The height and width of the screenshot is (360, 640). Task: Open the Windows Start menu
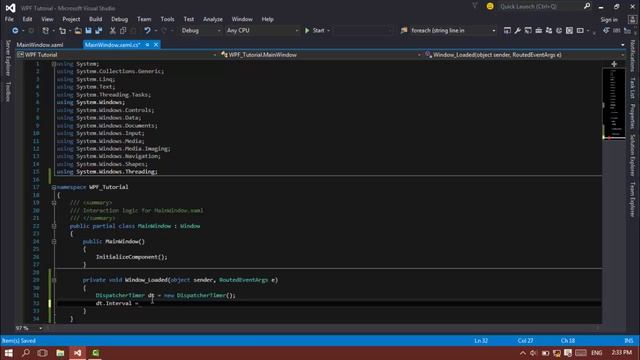[x=8, y=353]
